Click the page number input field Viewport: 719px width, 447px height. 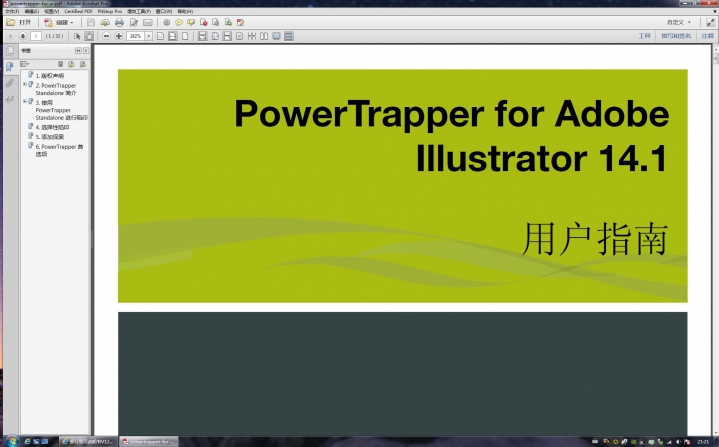pyautogui.click(x=36, y=36)
